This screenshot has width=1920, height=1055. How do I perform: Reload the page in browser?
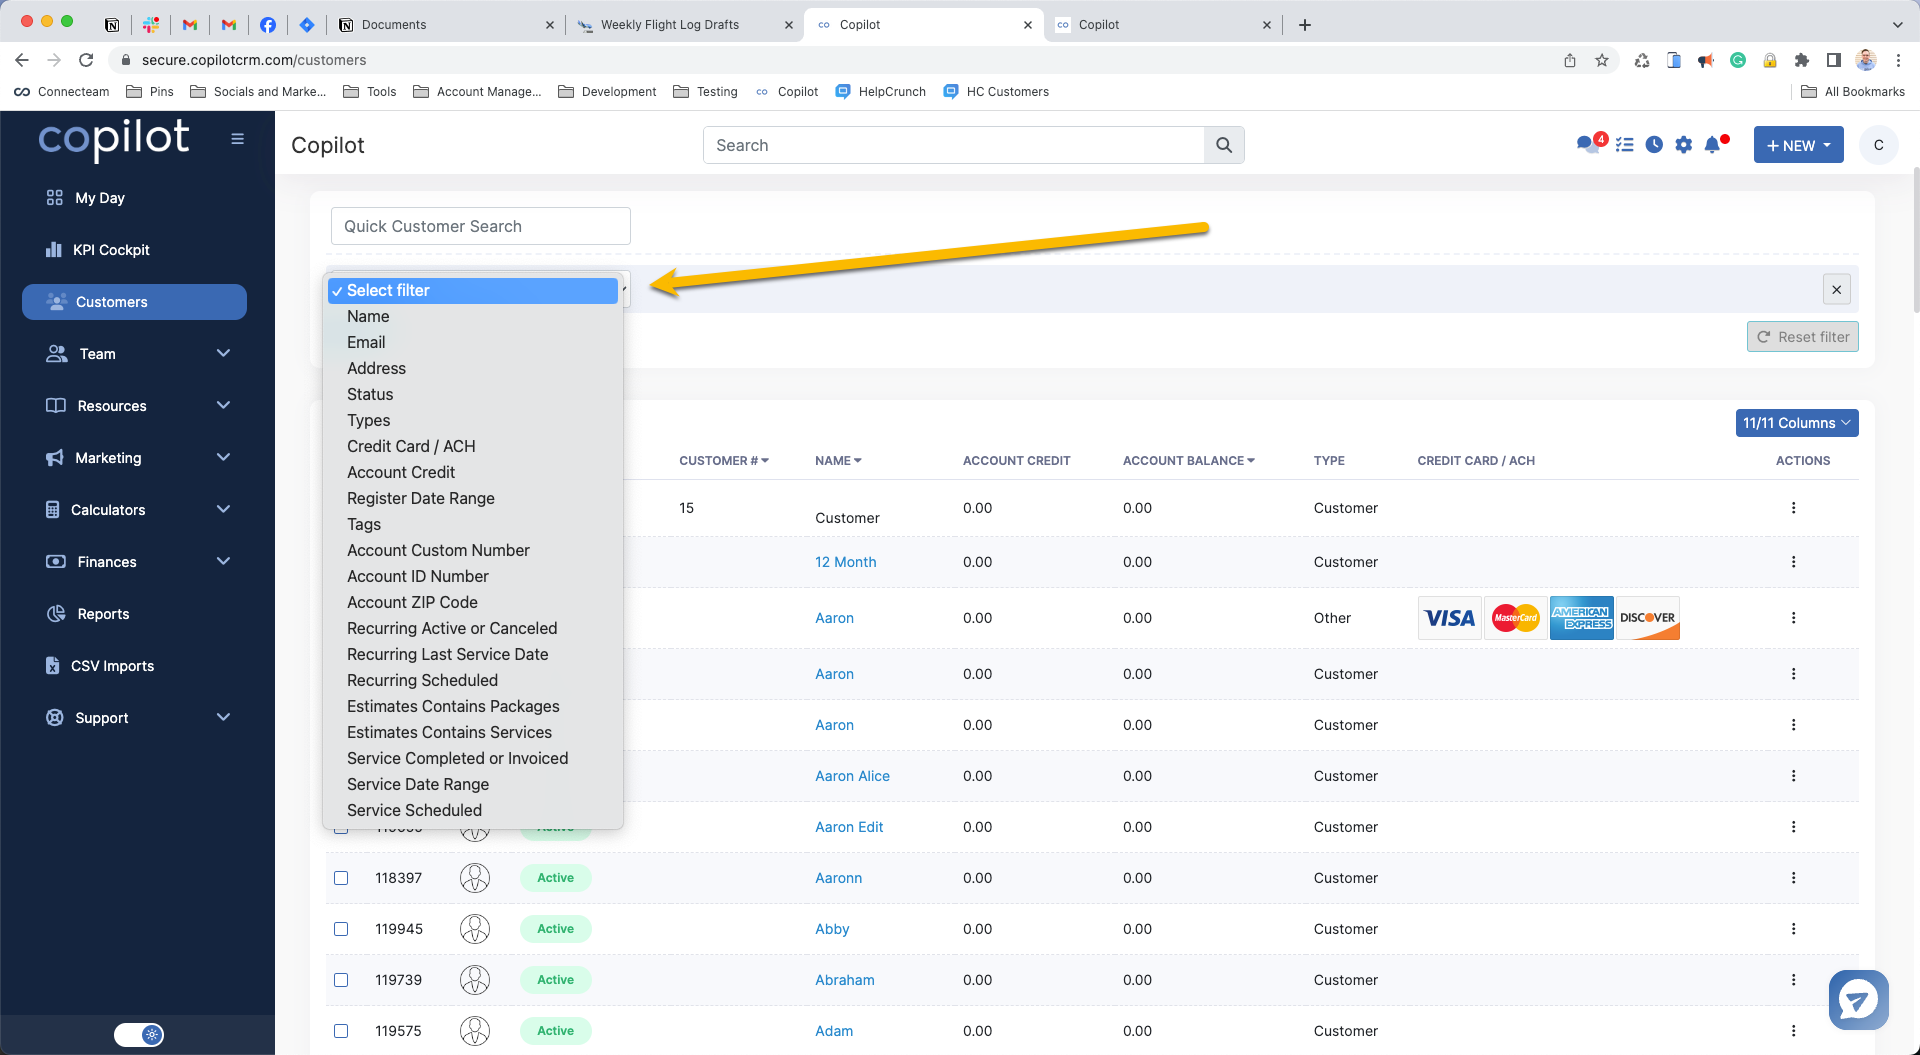[86, 60]
